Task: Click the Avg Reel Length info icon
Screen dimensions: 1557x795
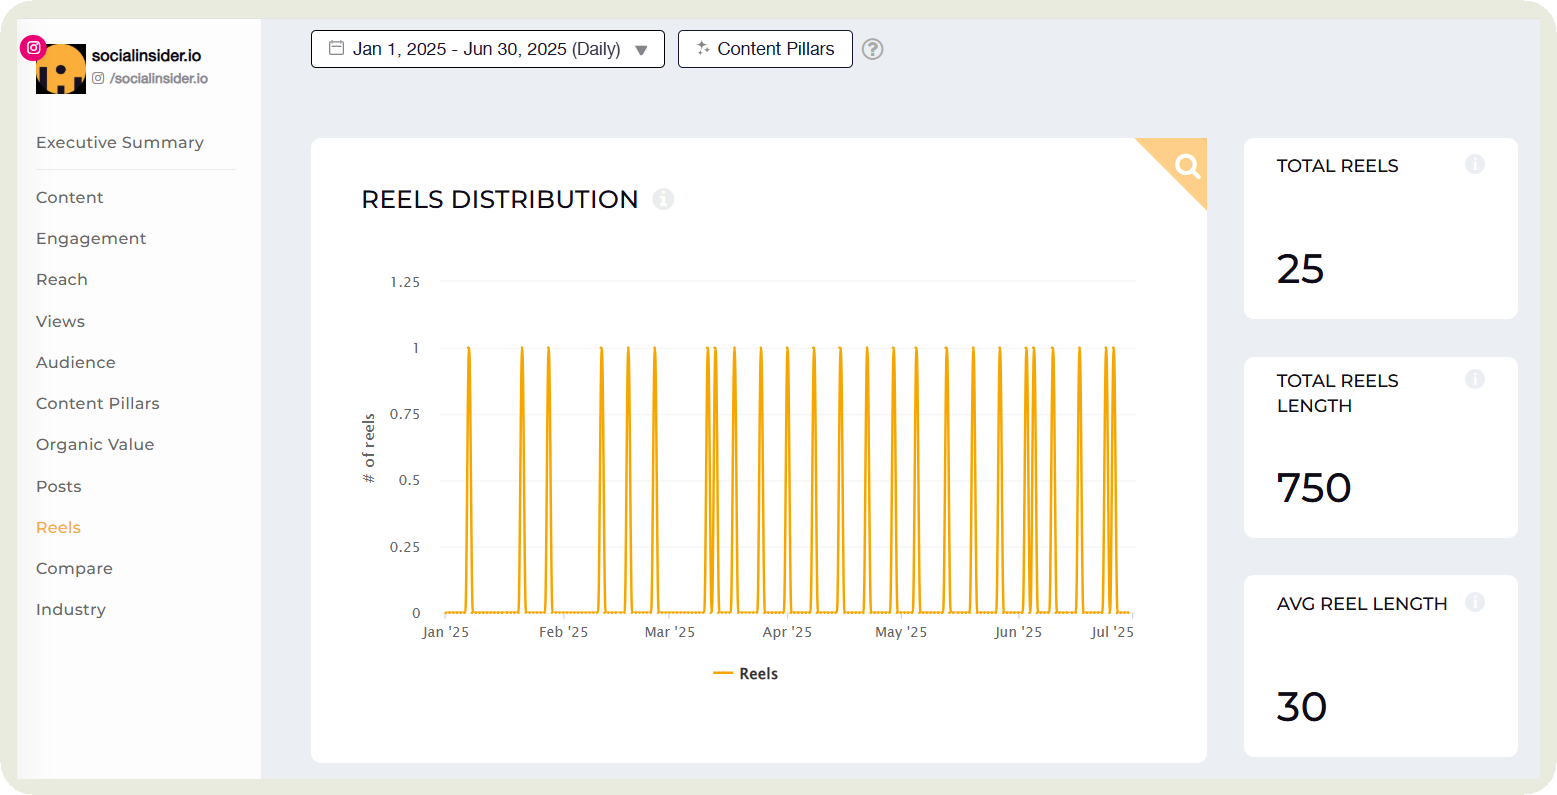Action: click(x=1474, y=602)
